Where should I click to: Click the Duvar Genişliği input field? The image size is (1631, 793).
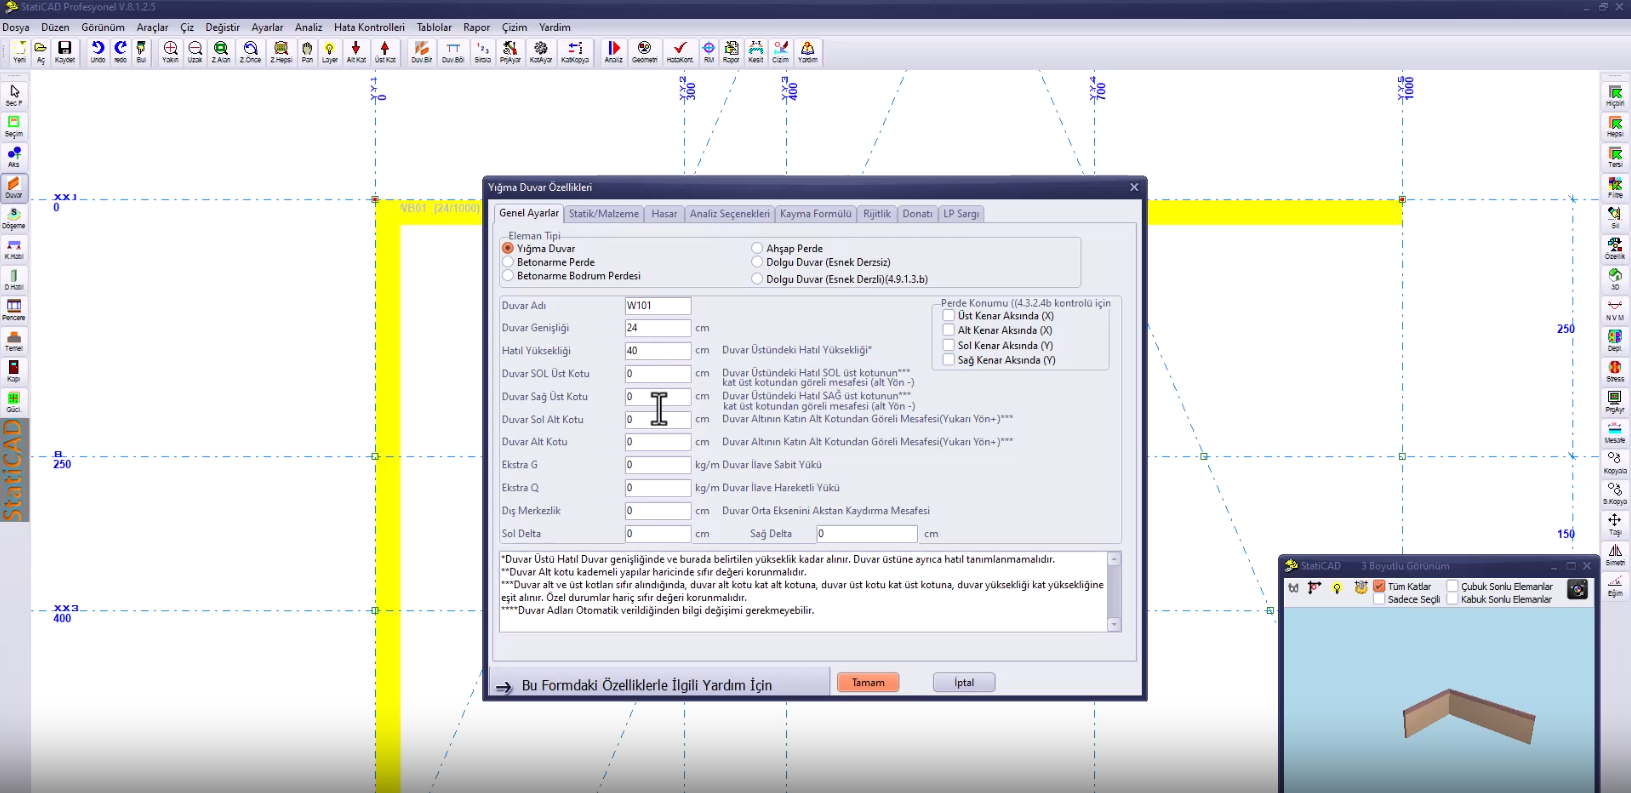tap(657, 328)
